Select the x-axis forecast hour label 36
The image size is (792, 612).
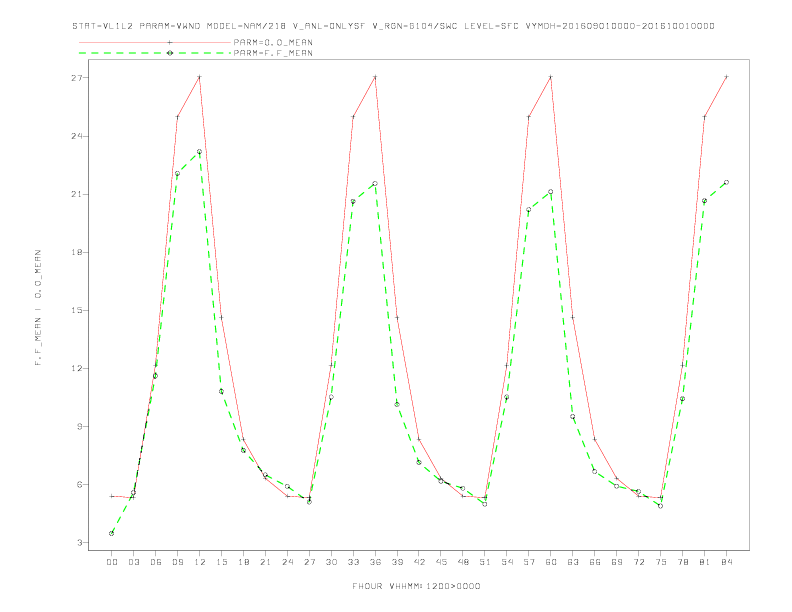[x=375, y=562]
